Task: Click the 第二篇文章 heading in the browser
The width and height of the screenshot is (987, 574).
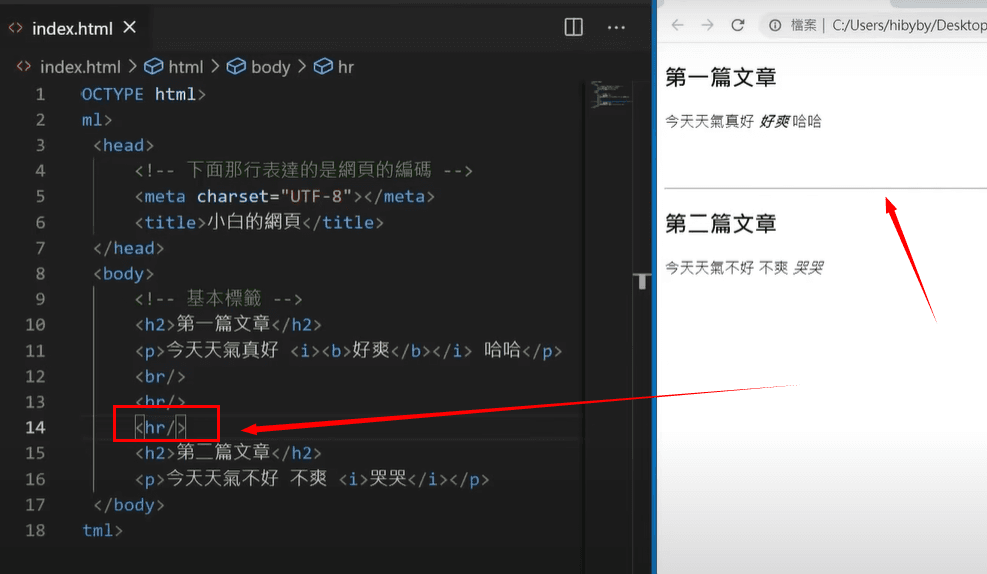Action: (x=720, y=223)
